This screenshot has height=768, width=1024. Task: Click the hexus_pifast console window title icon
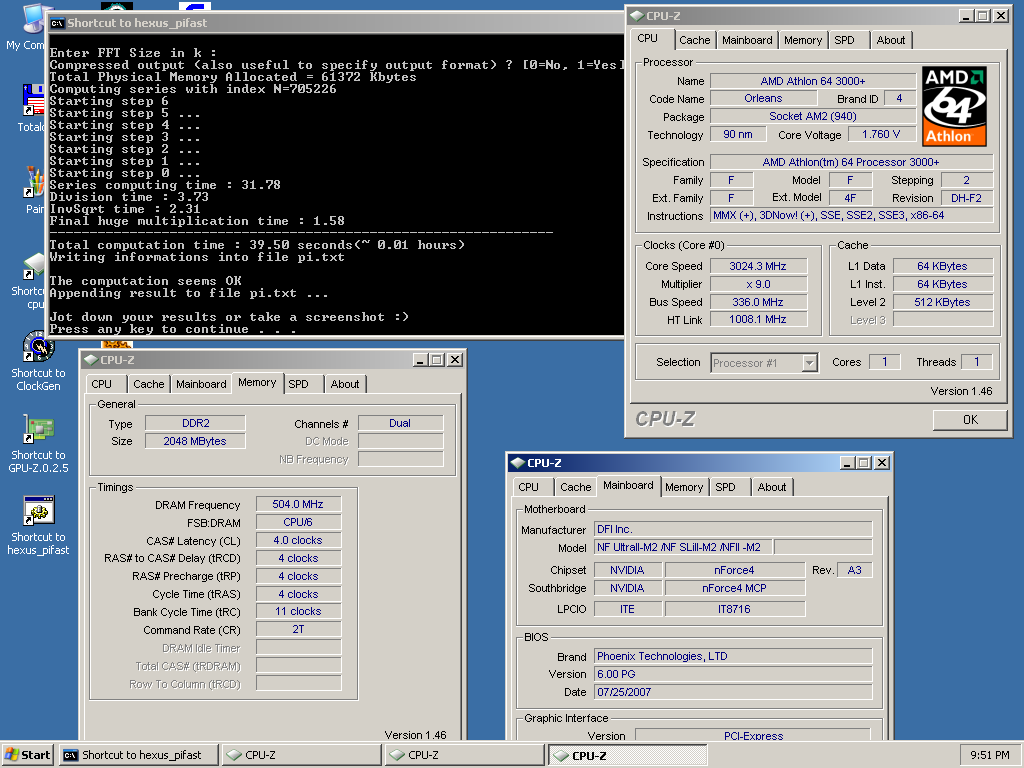tap(57, 23)
